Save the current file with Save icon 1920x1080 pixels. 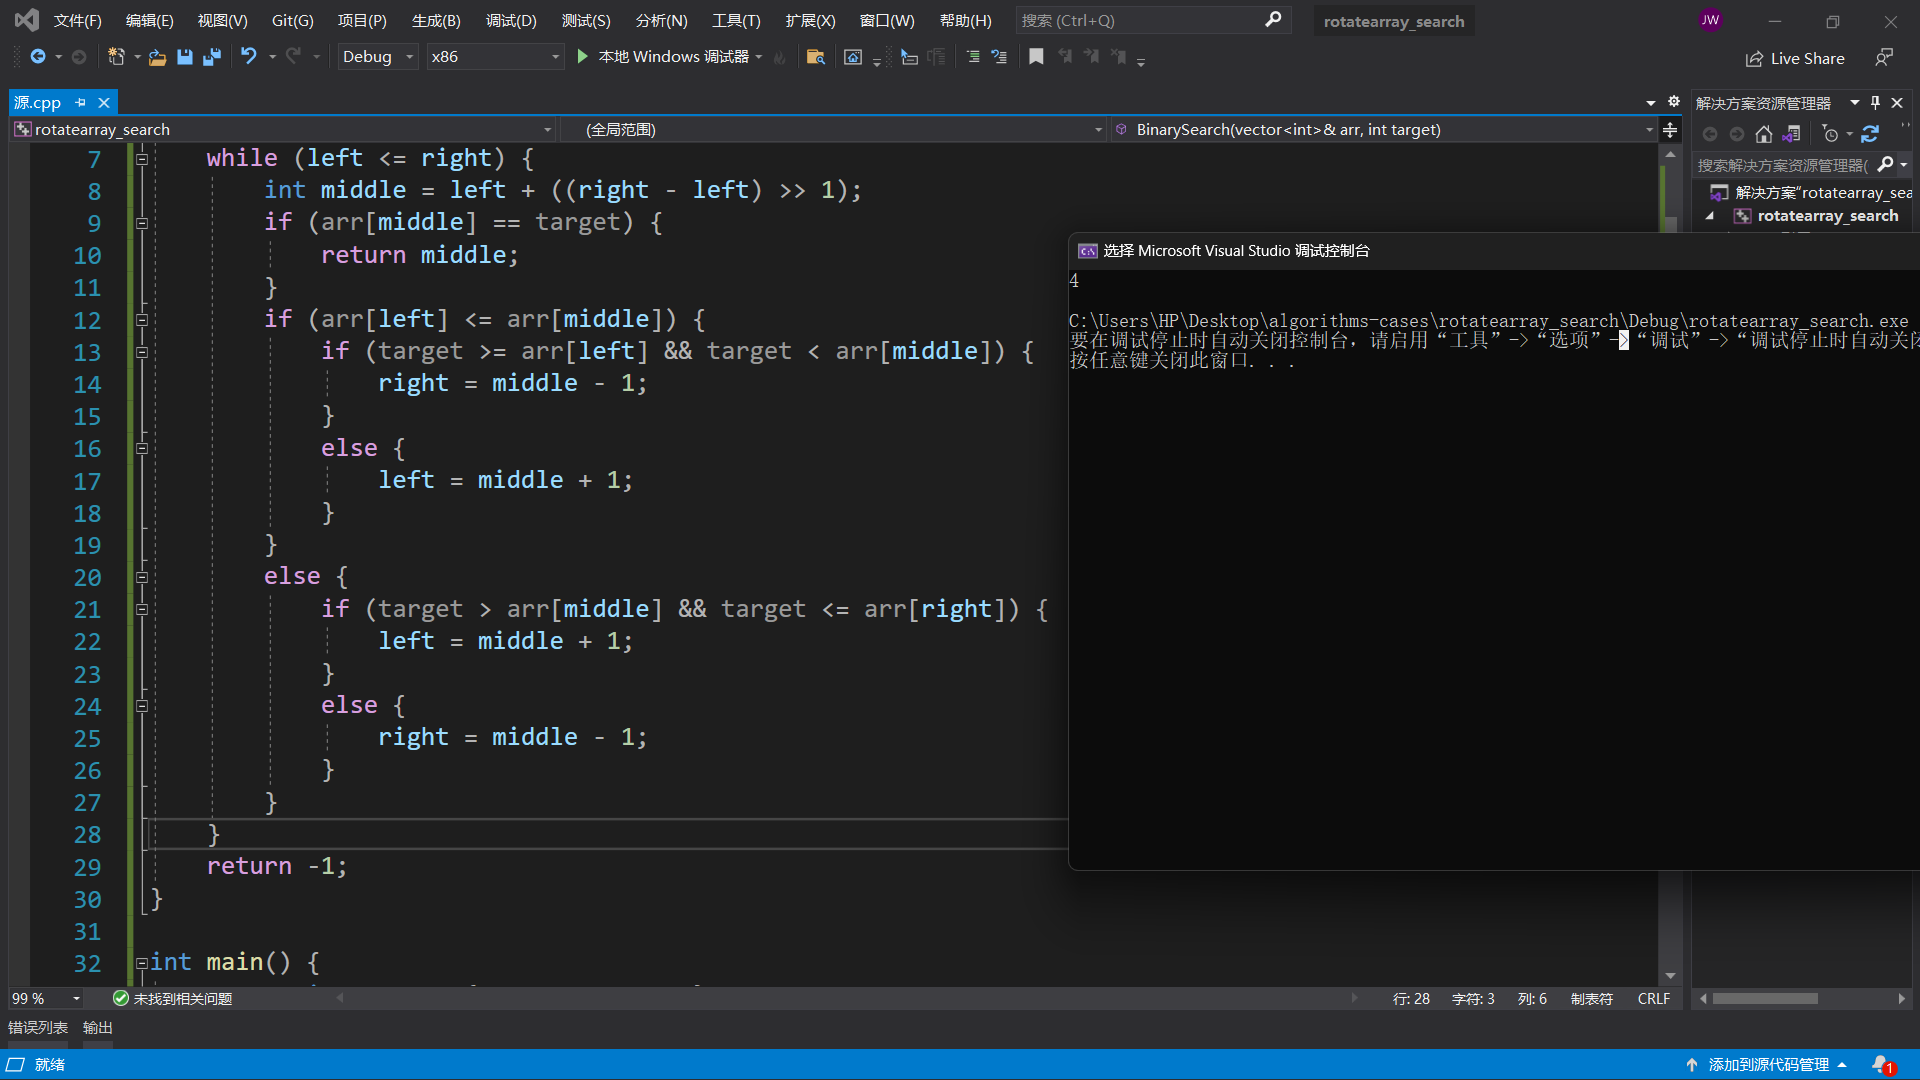[185, 57]
